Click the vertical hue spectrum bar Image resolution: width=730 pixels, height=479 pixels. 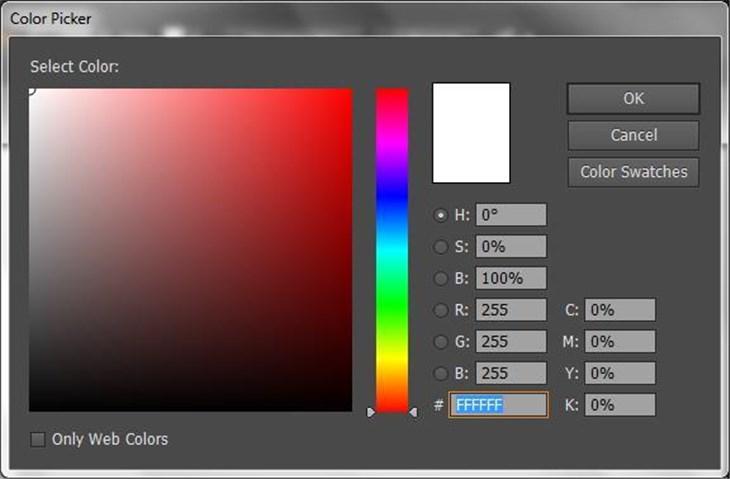[x=392, y=250]
